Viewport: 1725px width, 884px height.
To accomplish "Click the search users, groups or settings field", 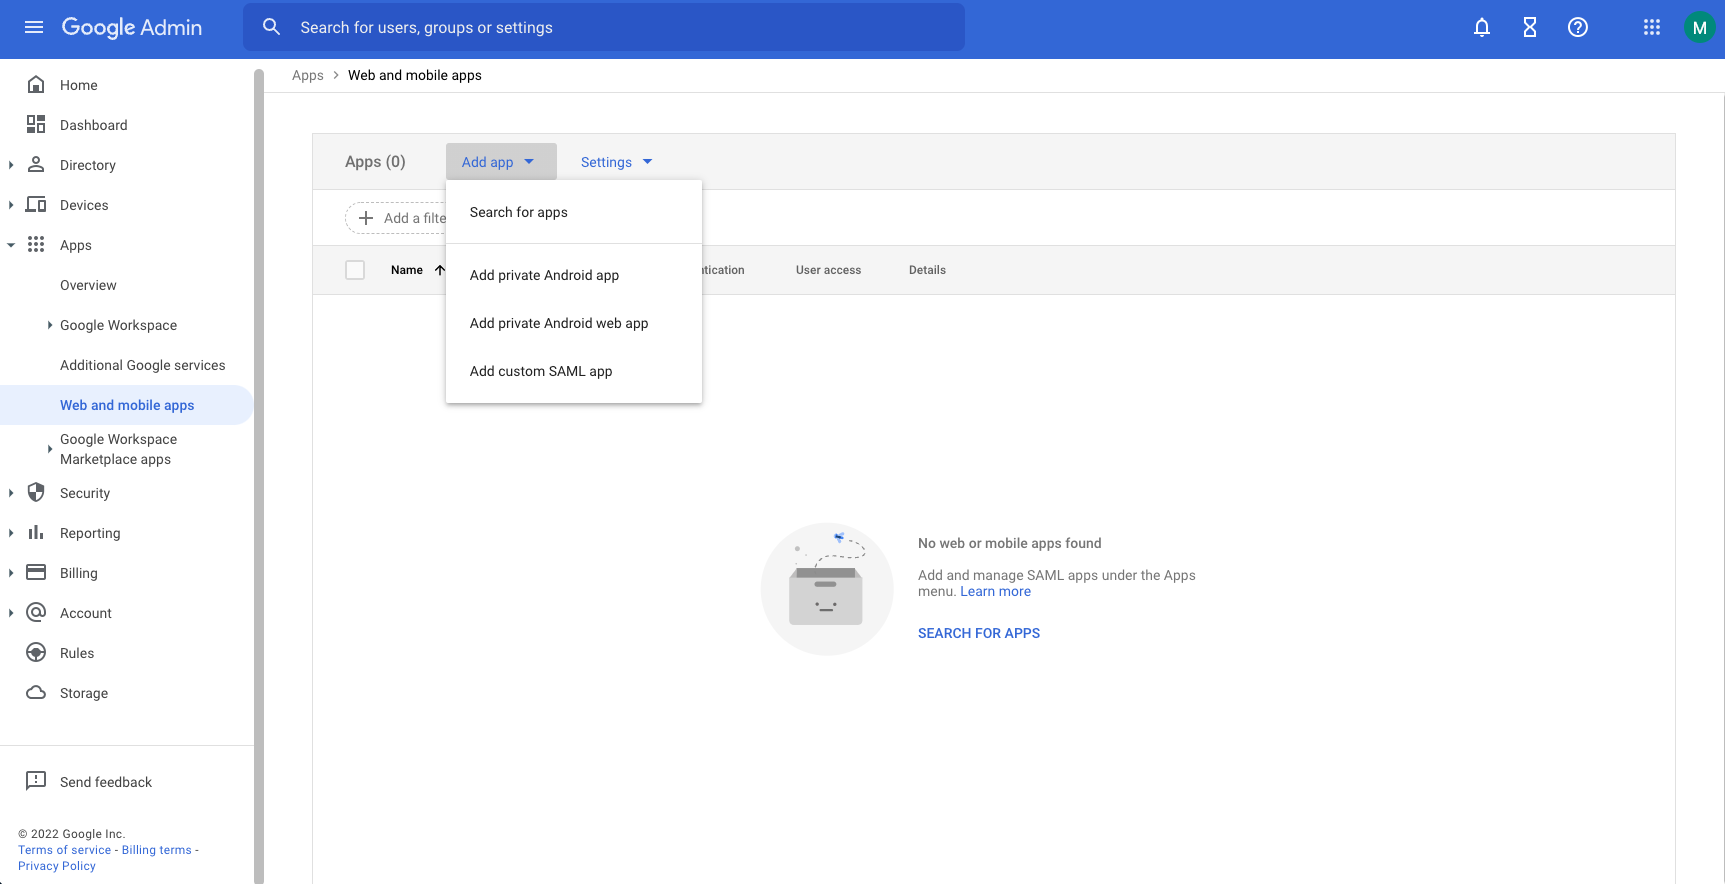I will (603, 28).
